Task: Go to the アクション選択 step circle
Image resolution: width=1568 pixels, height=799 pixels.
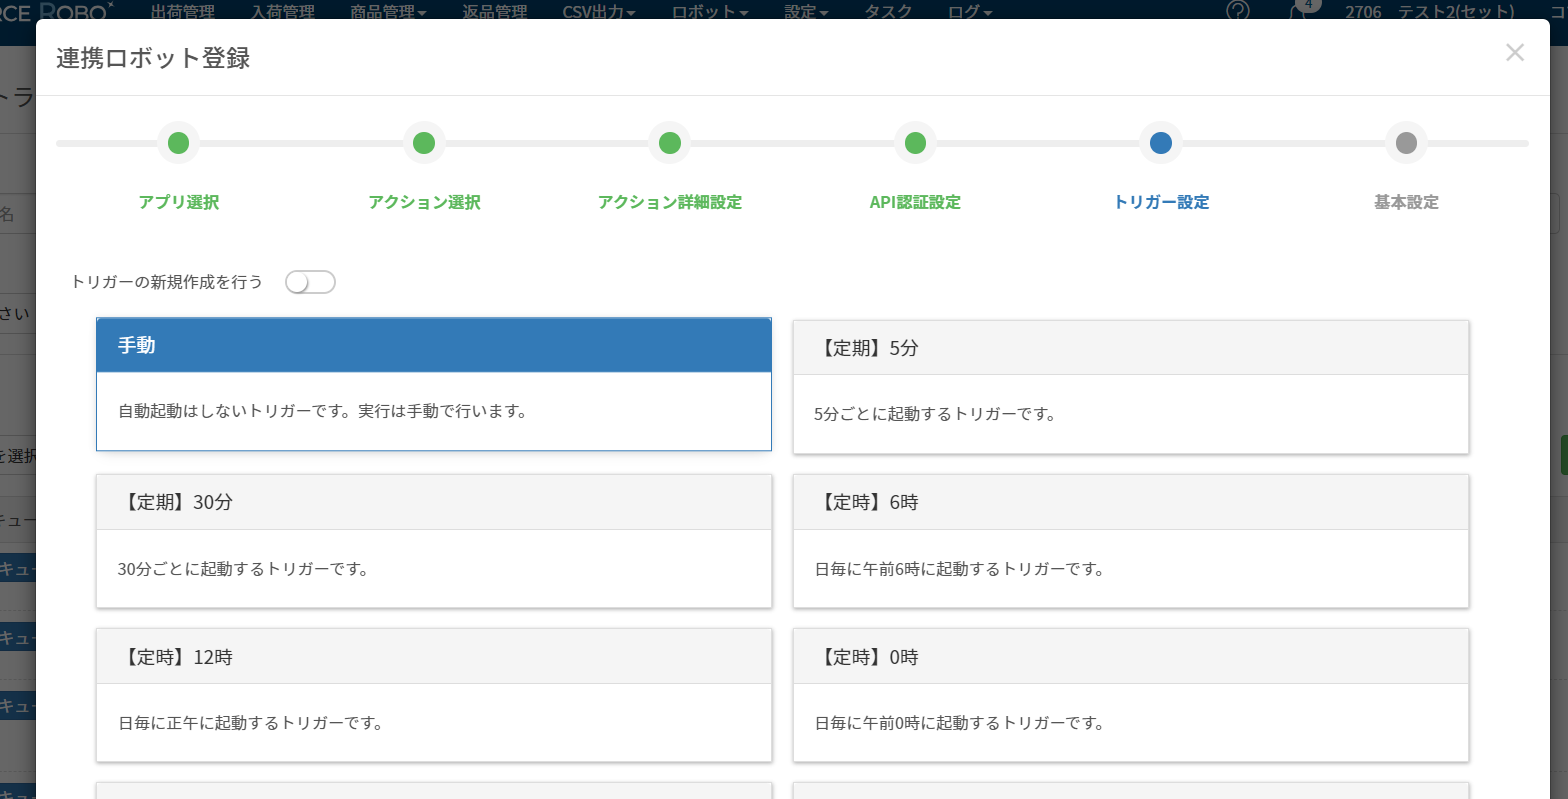Action: (424, 143)
